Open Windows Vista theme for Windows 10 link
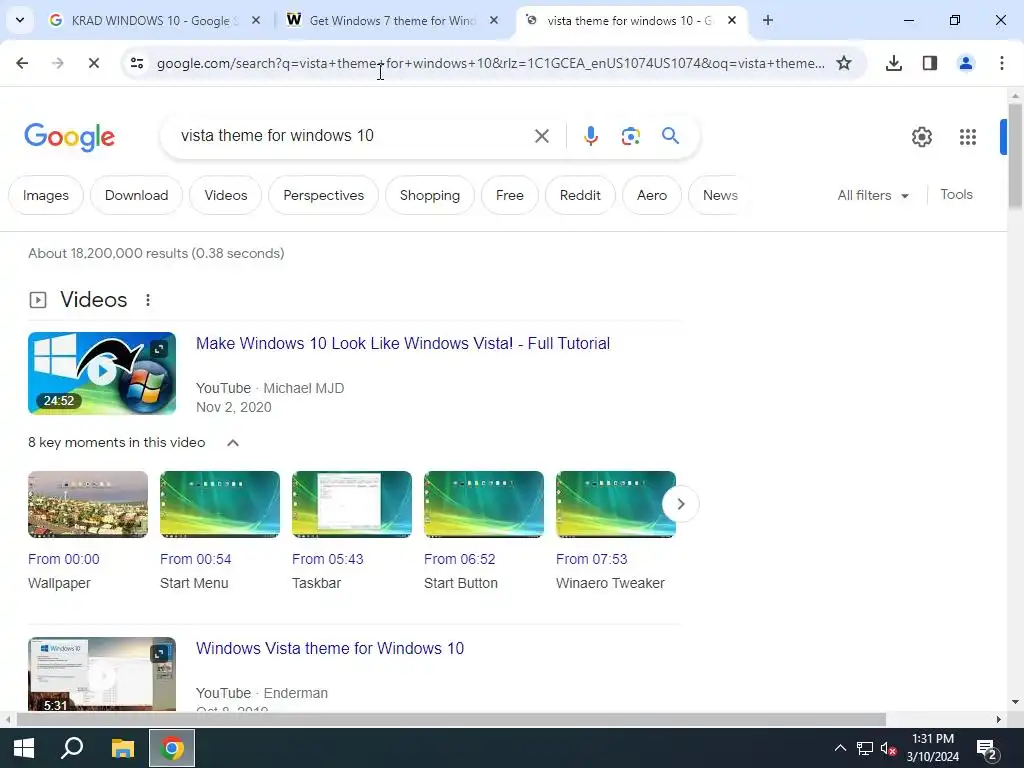 [330, 648]
